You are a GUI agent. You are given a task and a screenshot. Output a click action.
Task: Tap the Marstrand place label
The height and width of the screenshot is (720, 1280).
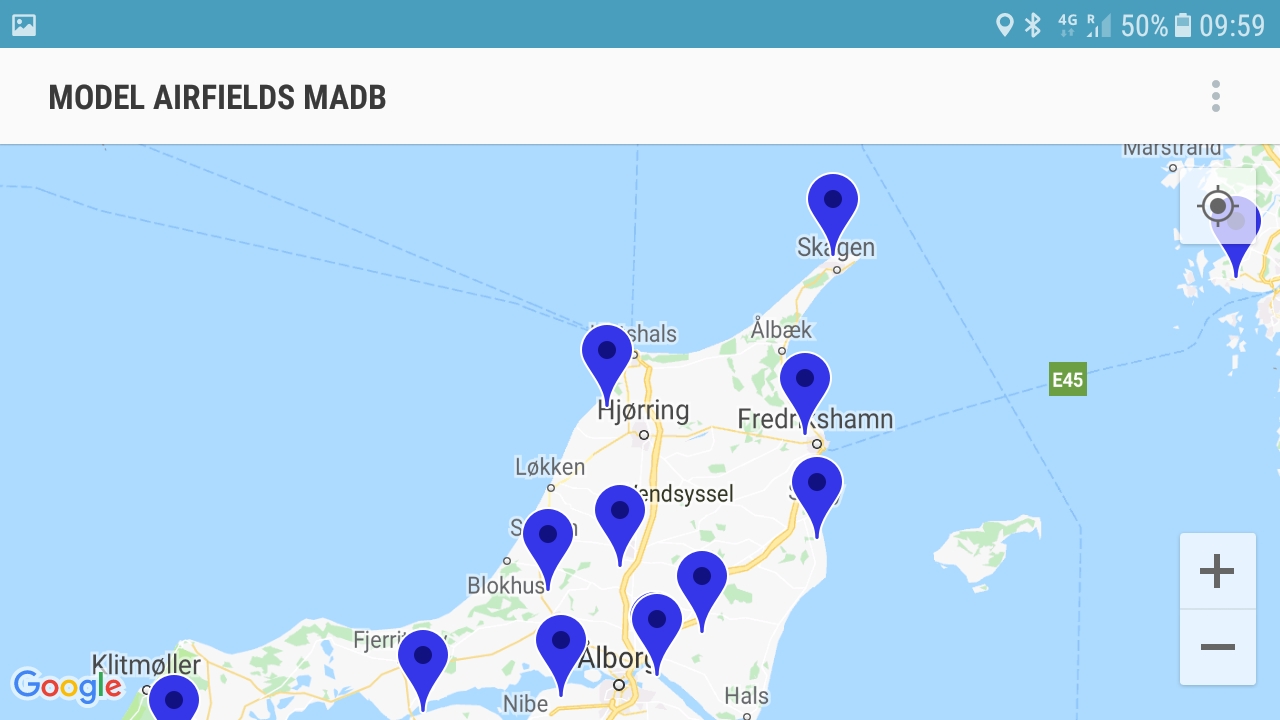[1172, 149]
